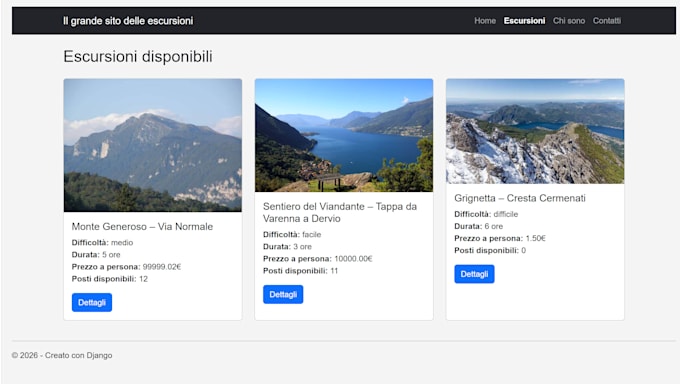Click the site brand "Il grande sito delle escursioni"

[x=128, y=21]
